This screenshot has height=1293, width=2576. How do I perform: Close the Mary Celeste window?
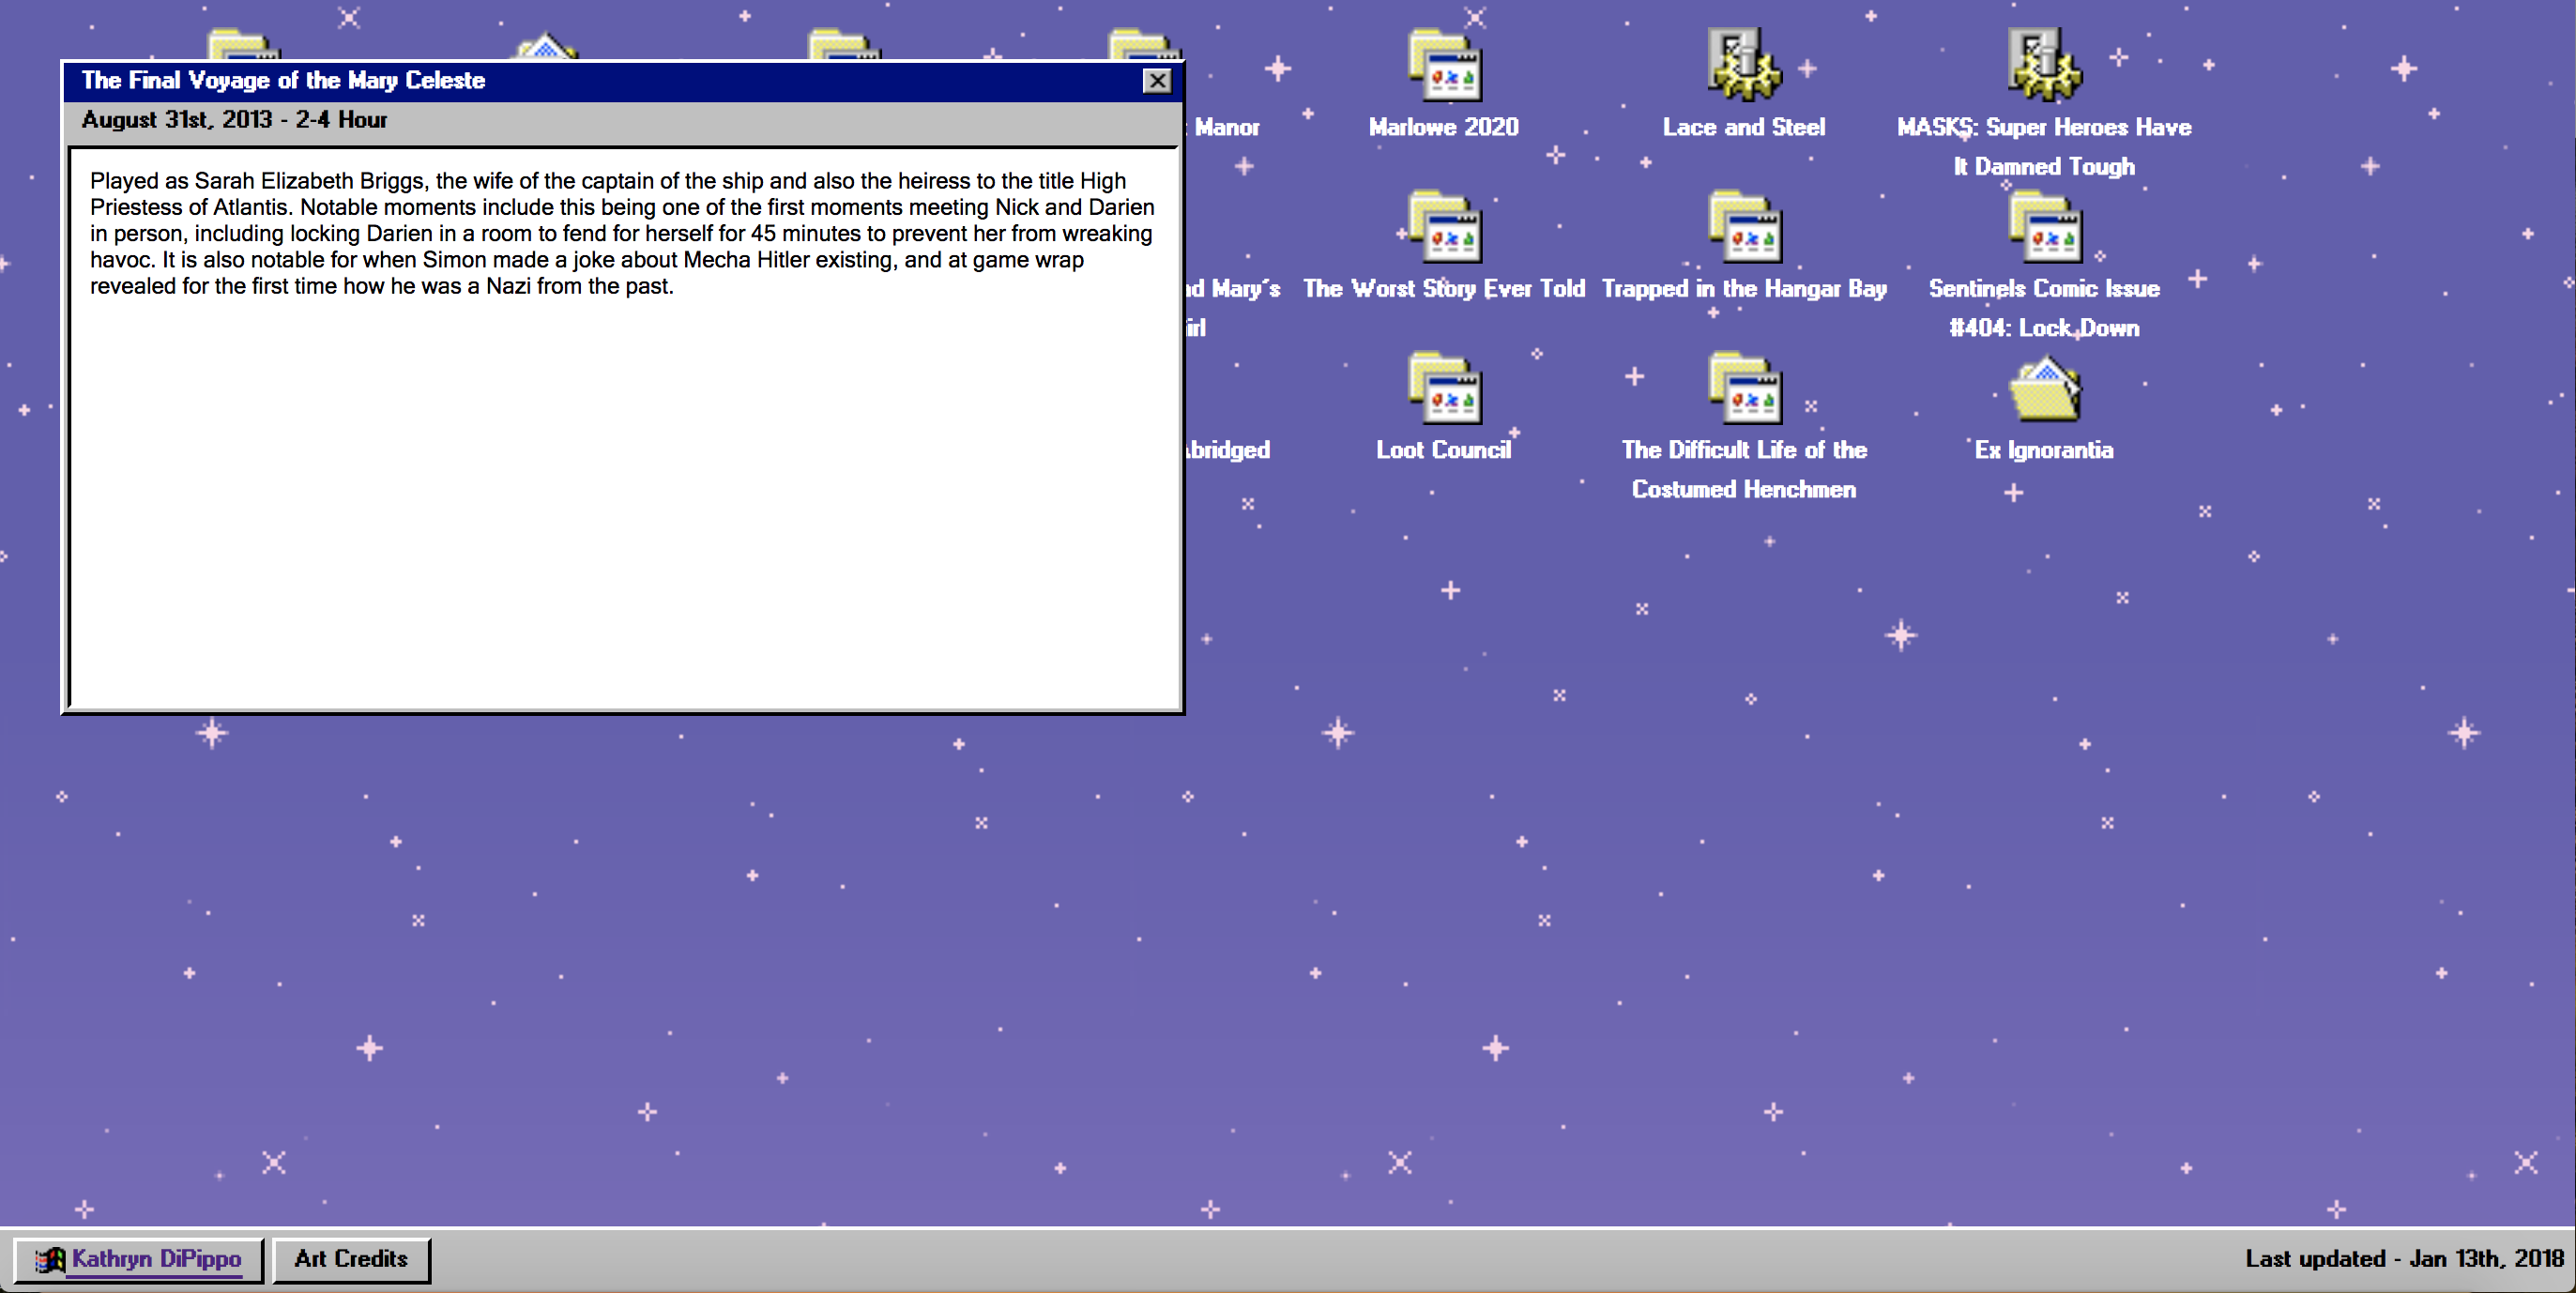pyautogui.click(x=1157, y=81)
